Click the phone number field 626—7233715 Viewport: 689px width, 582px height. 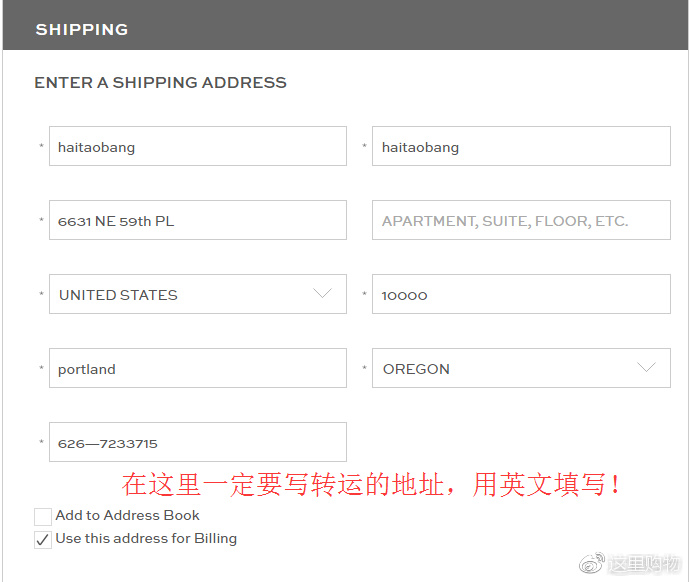tap(197, 443)
